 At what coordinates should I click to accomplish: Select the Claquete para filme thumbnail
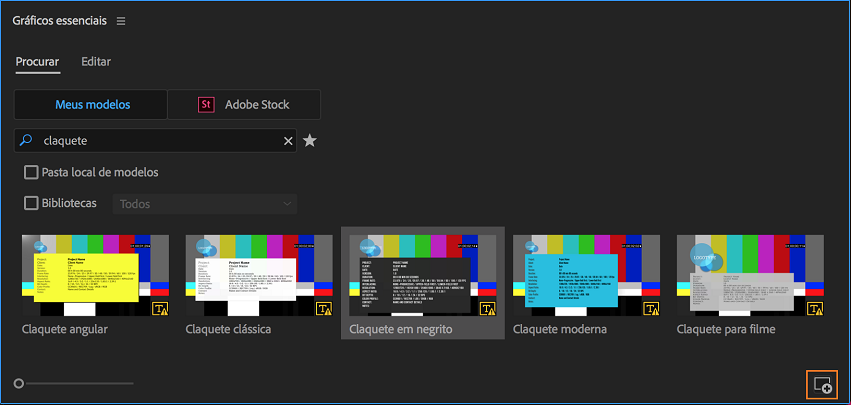point(751,275)
